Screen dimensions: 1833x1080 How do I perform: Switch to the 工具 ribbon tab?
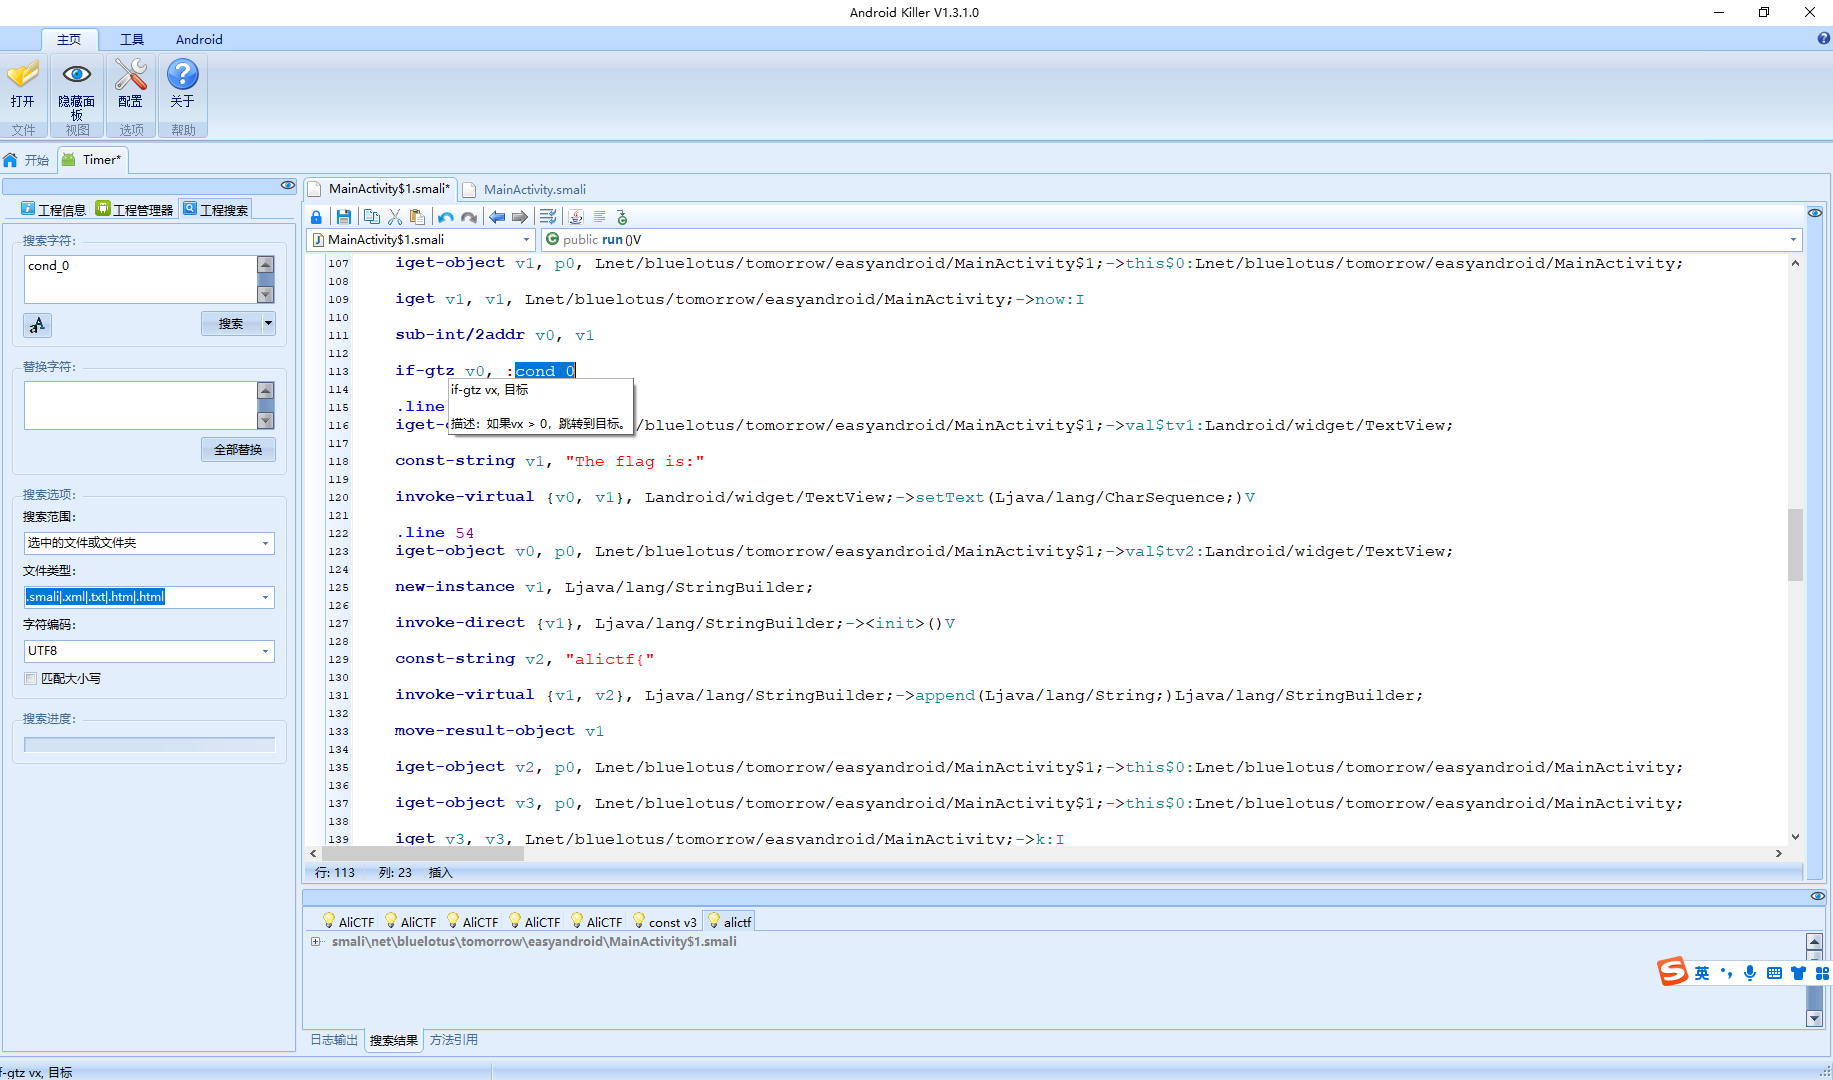pyautogui.click(x=132, y=39)
